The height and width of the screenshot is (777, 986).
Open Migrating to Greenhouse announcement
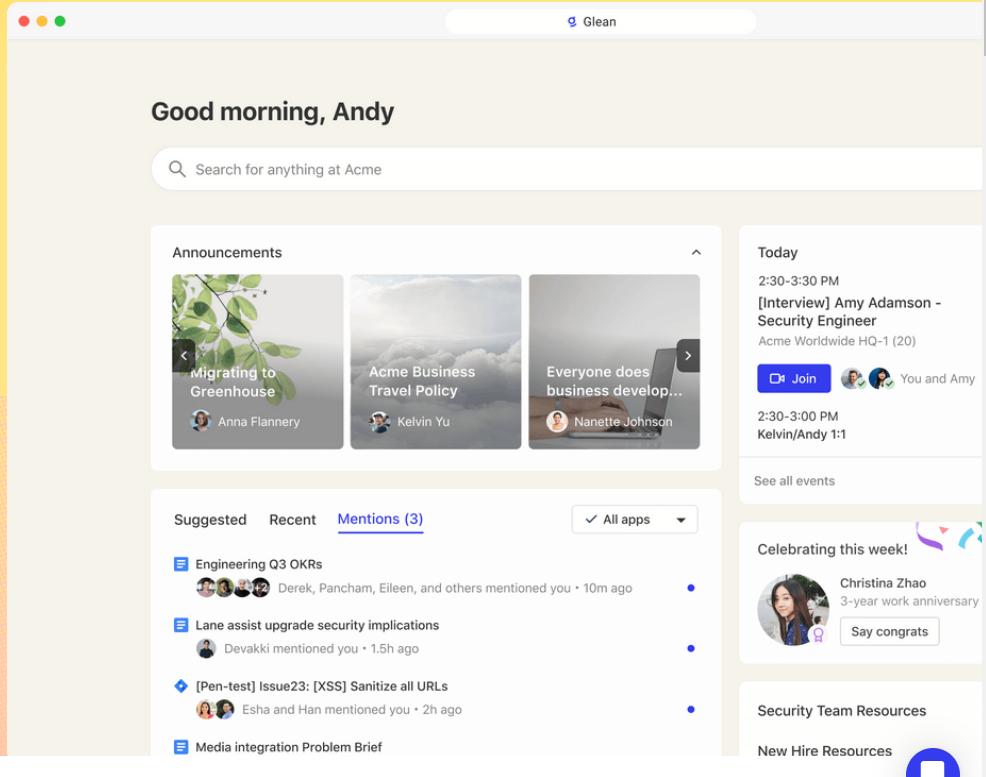pyautogui.click(x=258, y=361)
